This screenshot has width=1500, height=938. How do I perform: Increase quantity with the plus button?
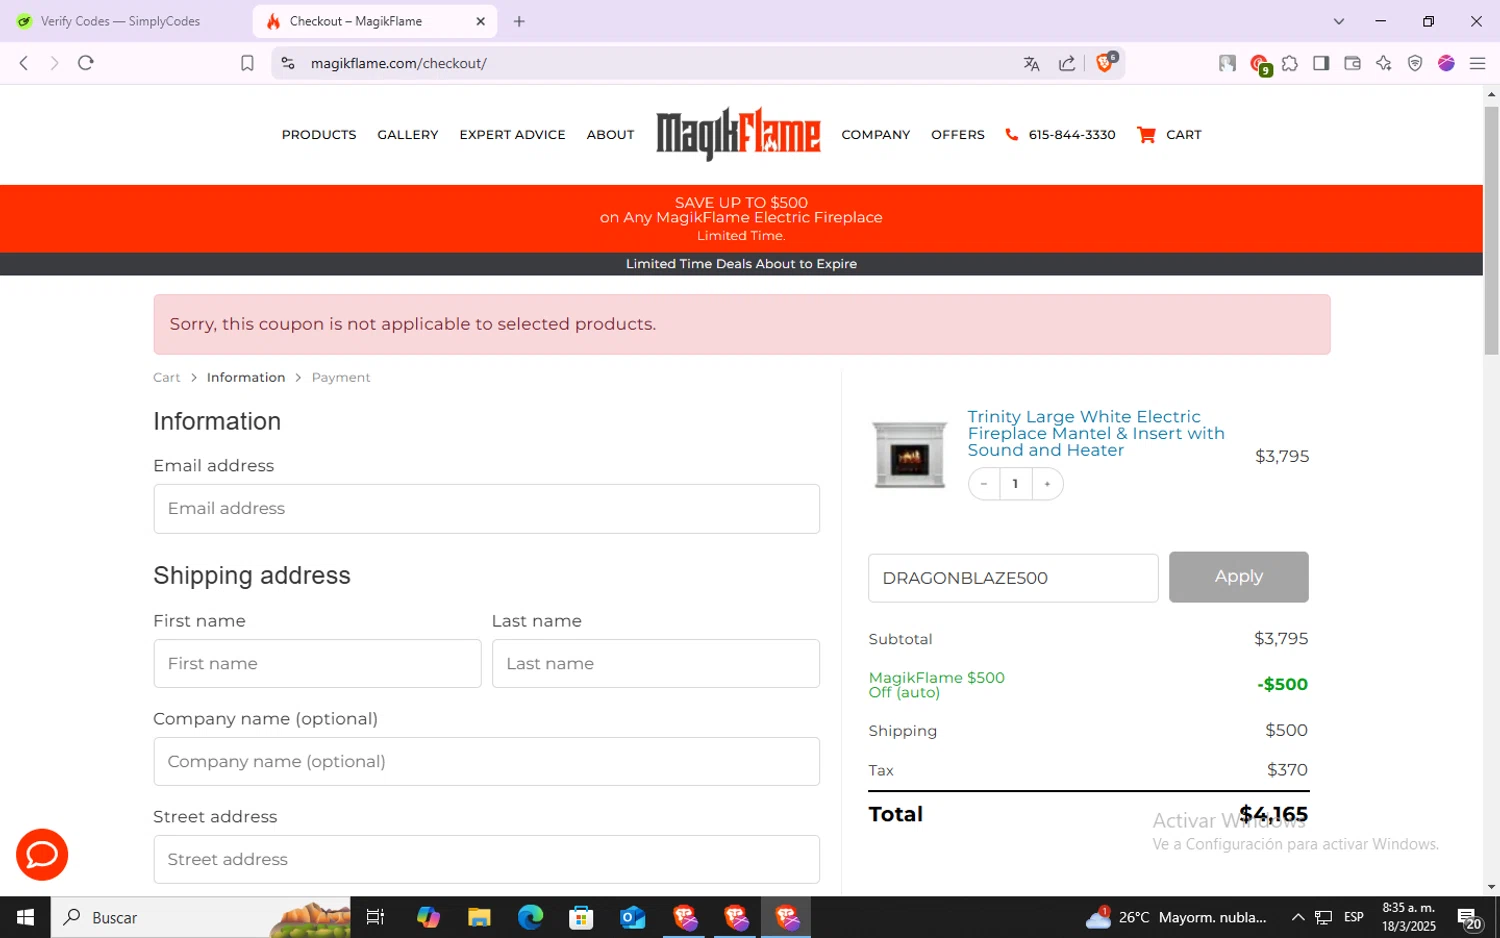[1047, 484]
